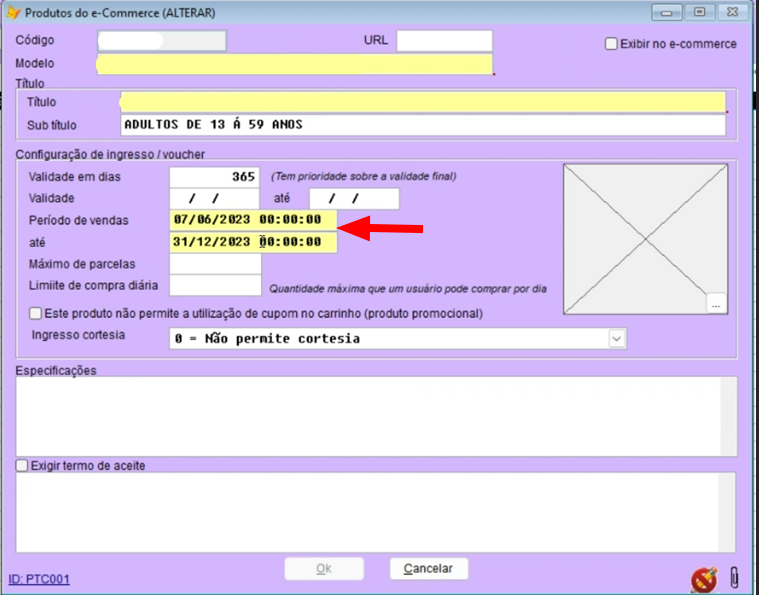Click the 'Quantidade máxima que um usuário' hint text
This screenshot has width=759, height=595.
pyautogui.click(x=408, y=289)
